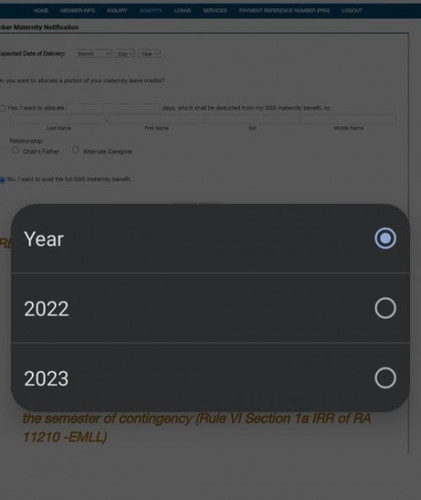Open Payment Reference Number (PRN) menu
Image resolution: width=421 pixels, height=500 pixels.
(x=284, y=11)
